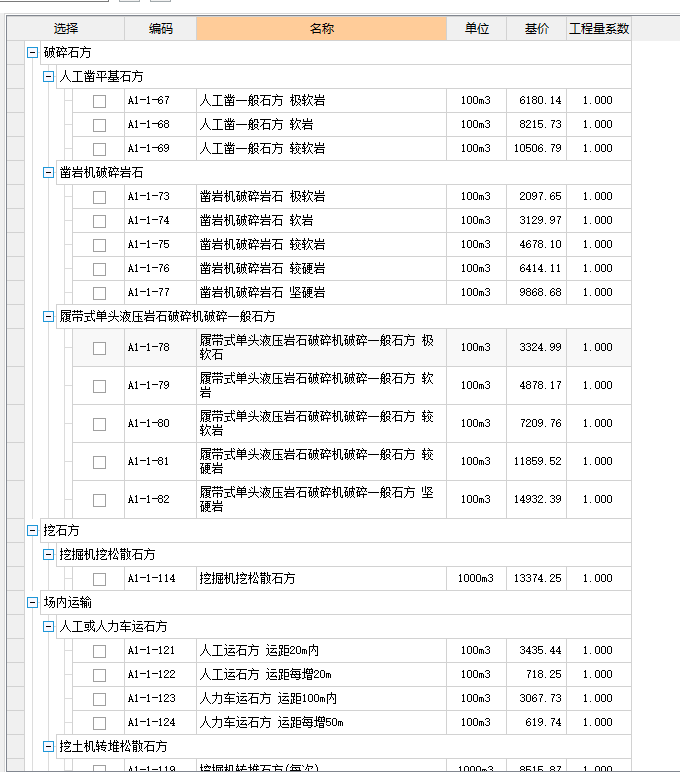
Task: Enable the A1-1-124 checkbox
Action: (x=99, y=723)
